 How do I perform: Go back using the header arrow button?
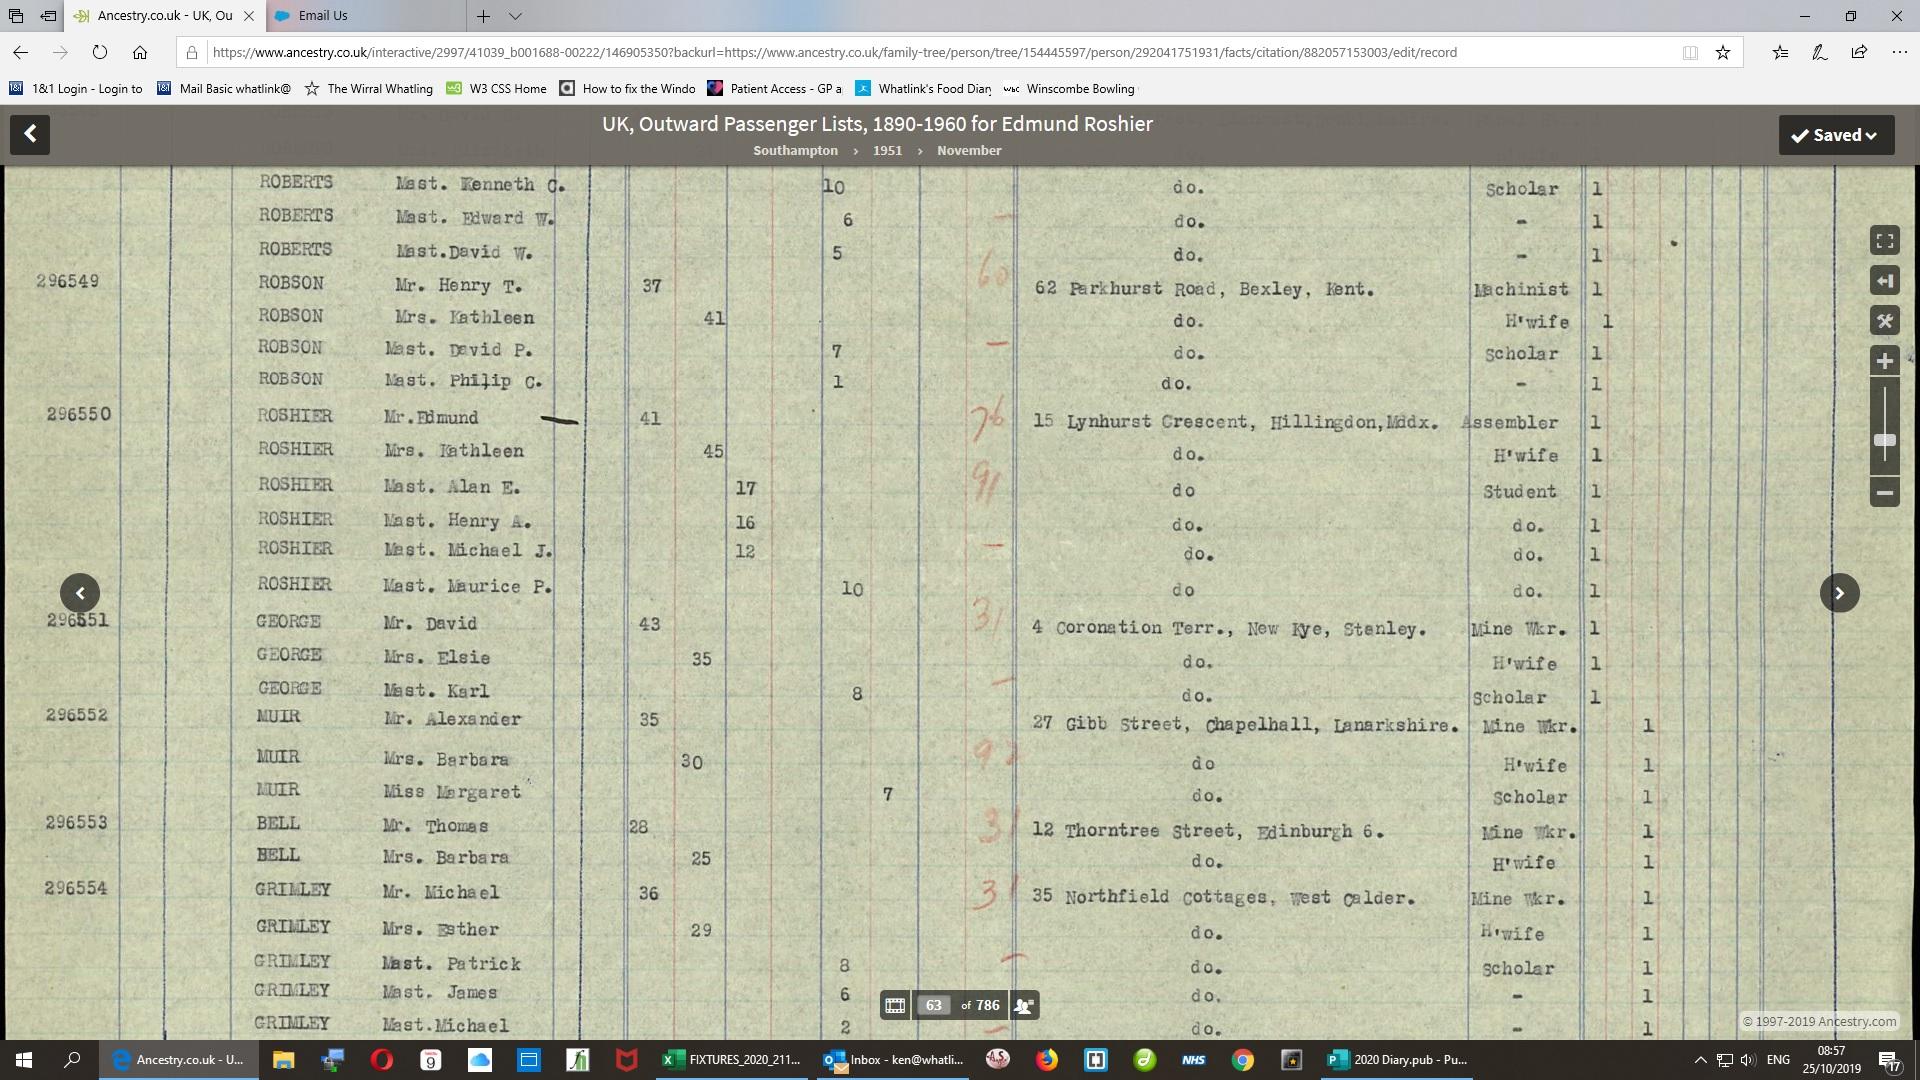(30, 134)
